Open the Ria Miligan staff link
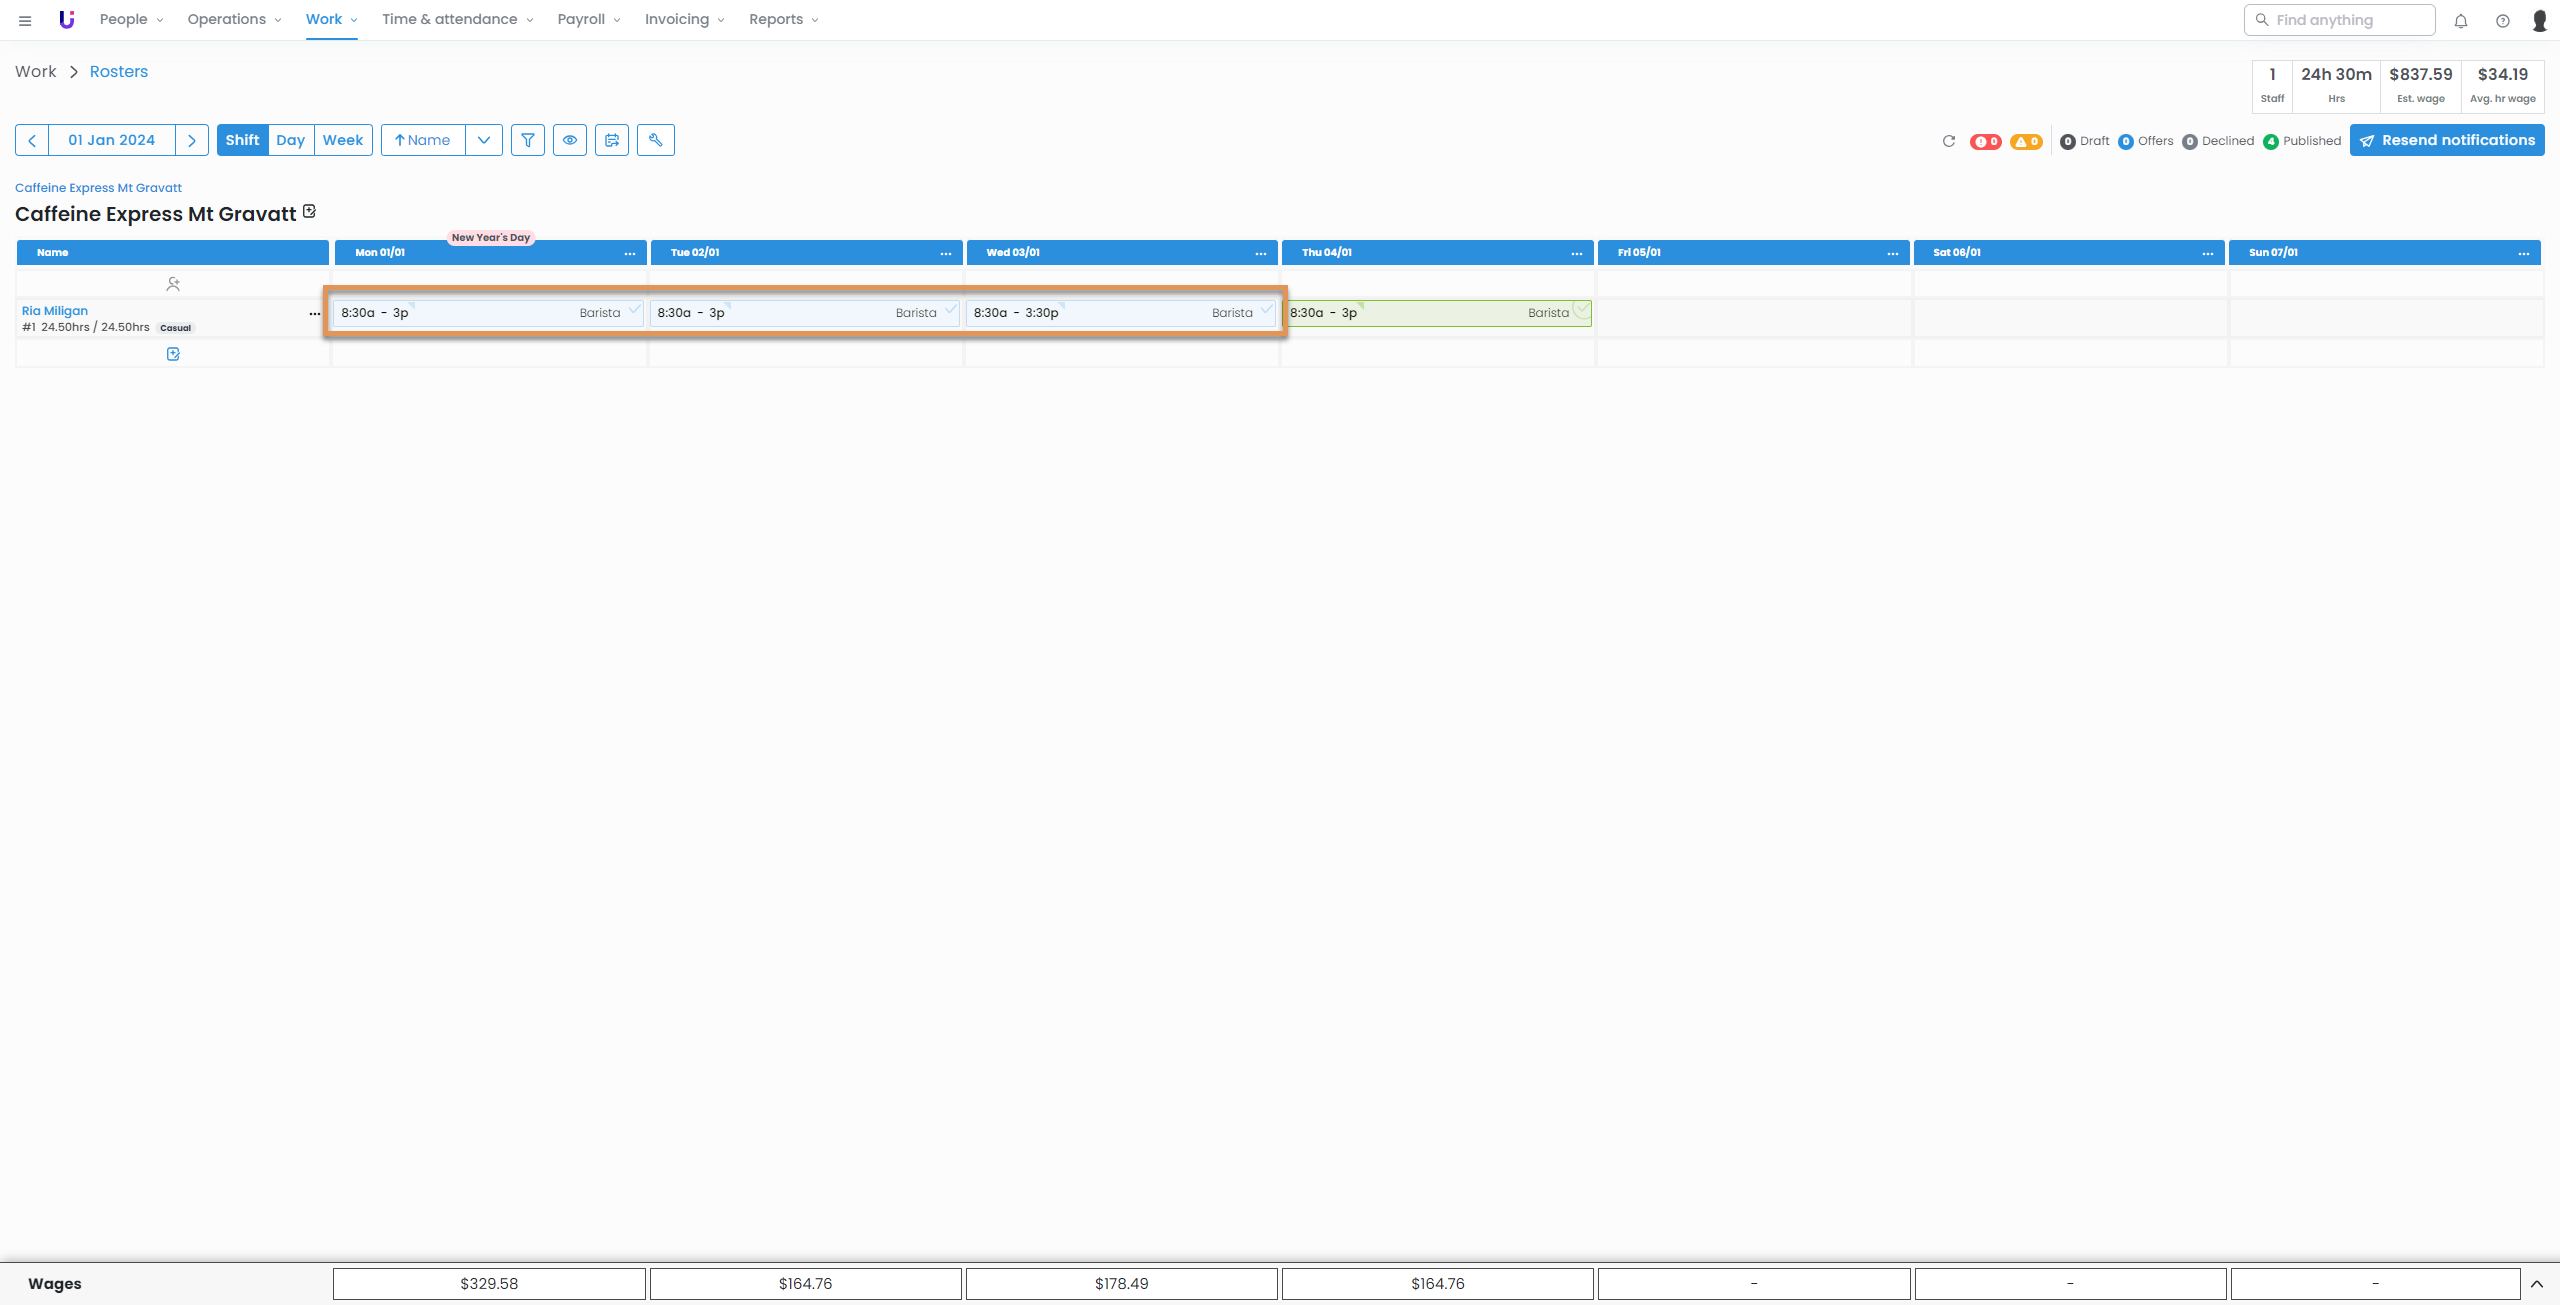Image resolution: width=2560 pixels, height=1305 pixels. point(55,311)
